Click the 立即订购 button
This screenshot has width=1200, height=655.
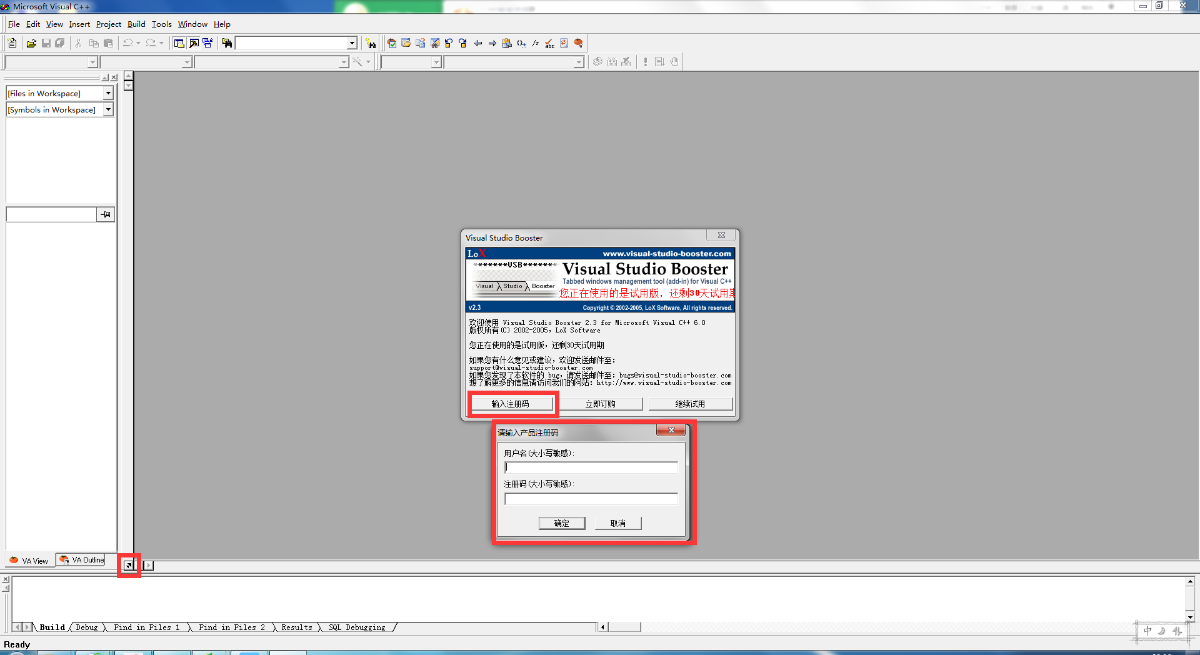pos(600,404)
